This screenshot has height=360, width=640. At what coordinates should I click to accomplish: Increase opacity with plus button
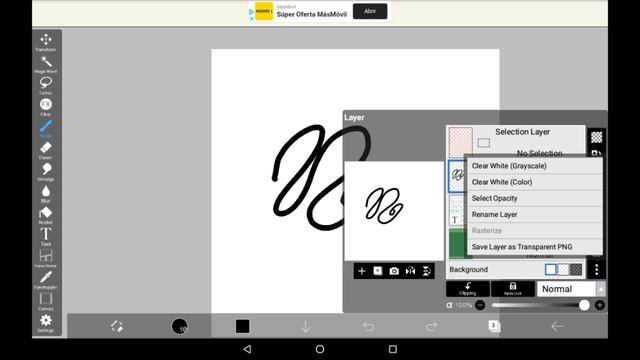pos(600,305)
